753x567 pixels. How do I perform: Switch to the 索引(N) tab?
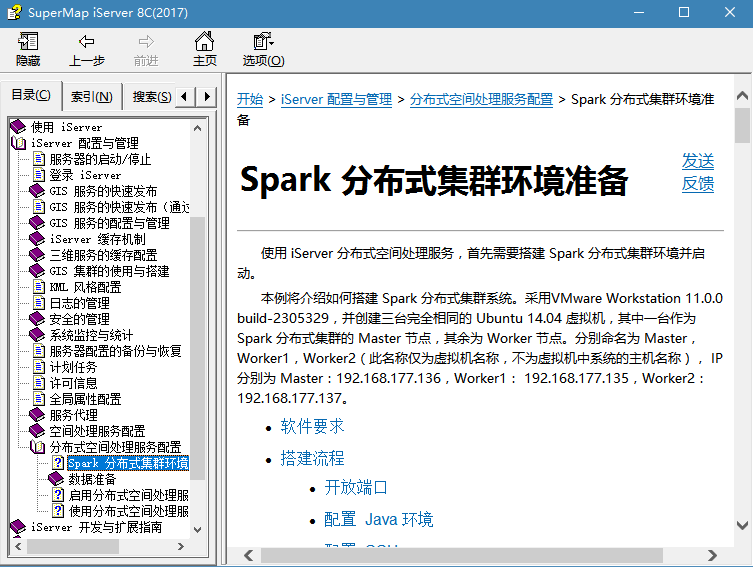tap(92, 97)
